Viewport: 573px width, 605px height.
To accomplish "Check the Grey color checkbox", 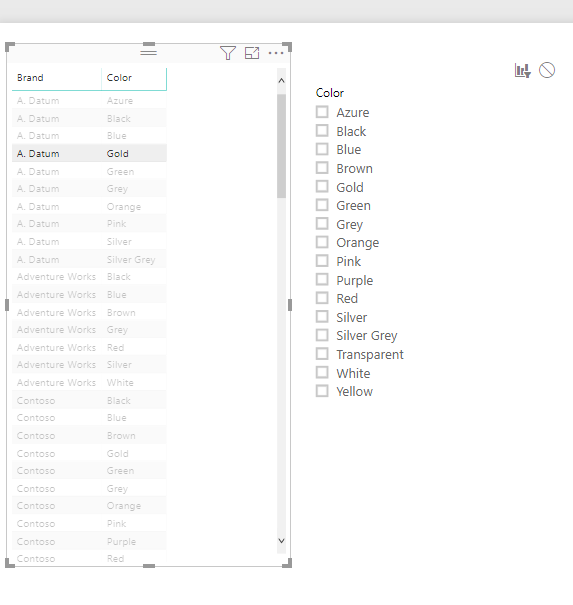I will (x=322, y=223).
